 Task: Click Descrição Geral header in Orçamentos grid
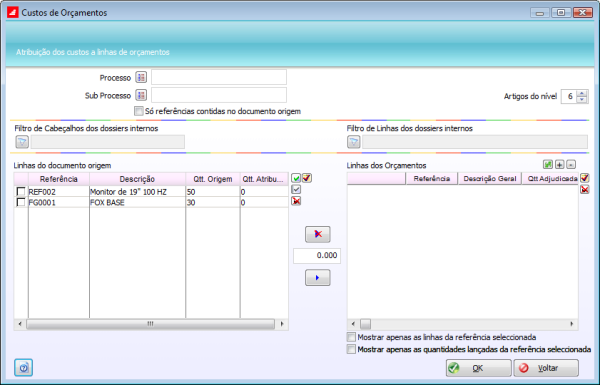tap(490, 179)
